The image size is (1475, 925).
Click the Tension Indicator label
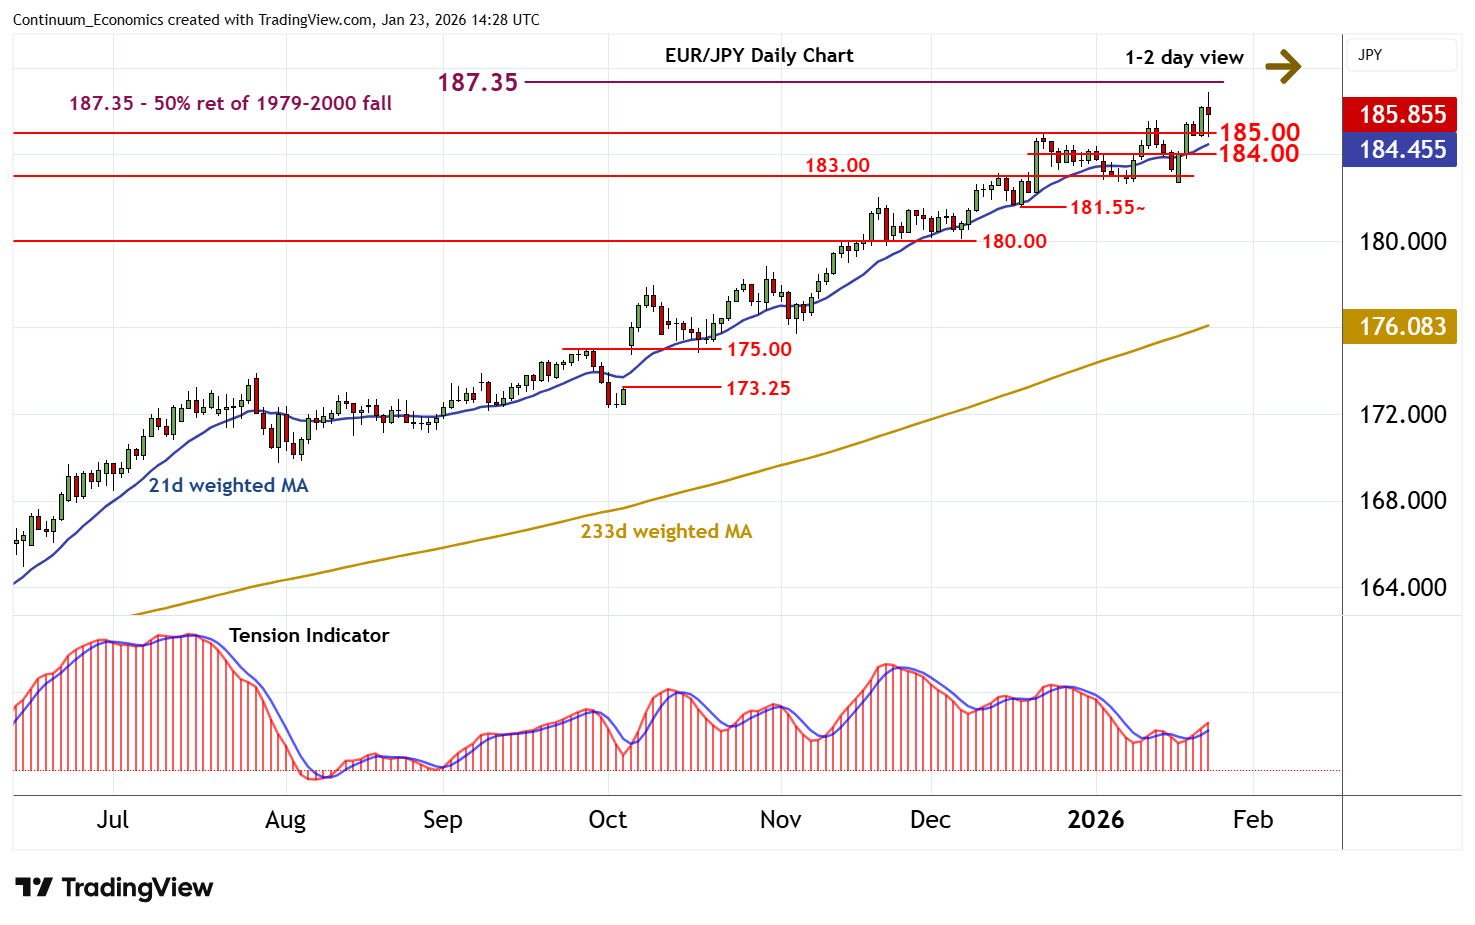(x=309, y=636)
